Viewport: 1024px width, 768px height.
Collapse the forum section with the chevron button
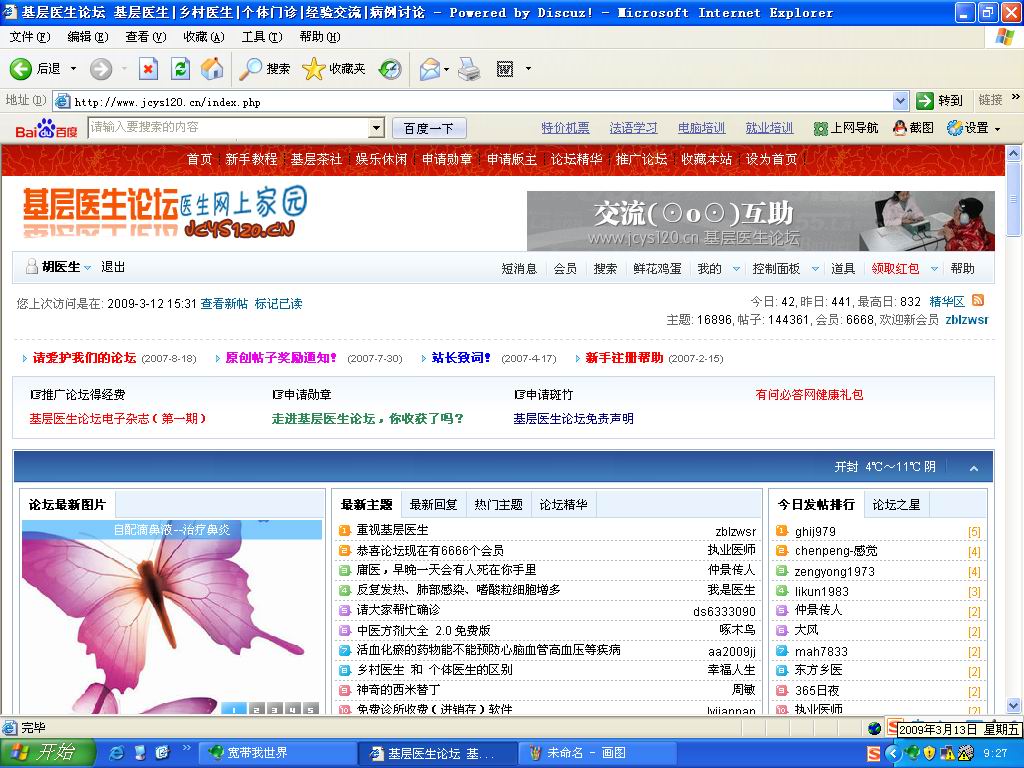click(974, 468)
